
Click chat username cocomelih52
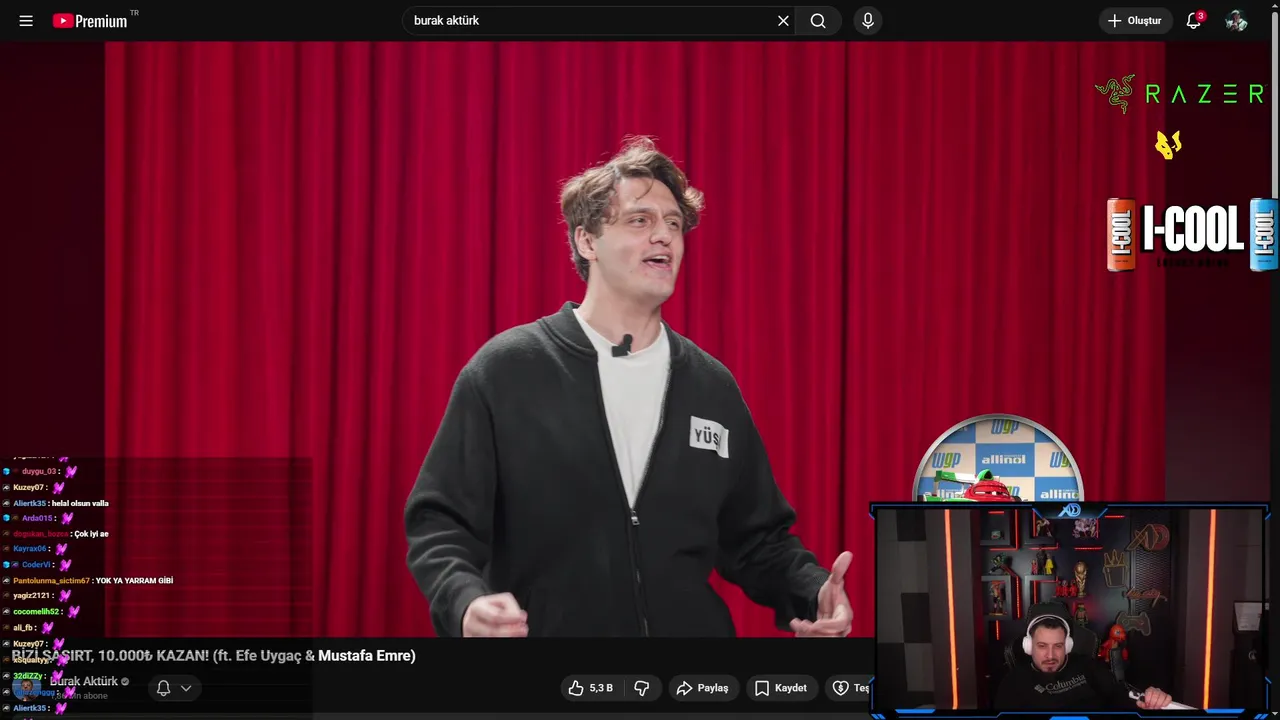pyautogui.click(x=36, y=611)
